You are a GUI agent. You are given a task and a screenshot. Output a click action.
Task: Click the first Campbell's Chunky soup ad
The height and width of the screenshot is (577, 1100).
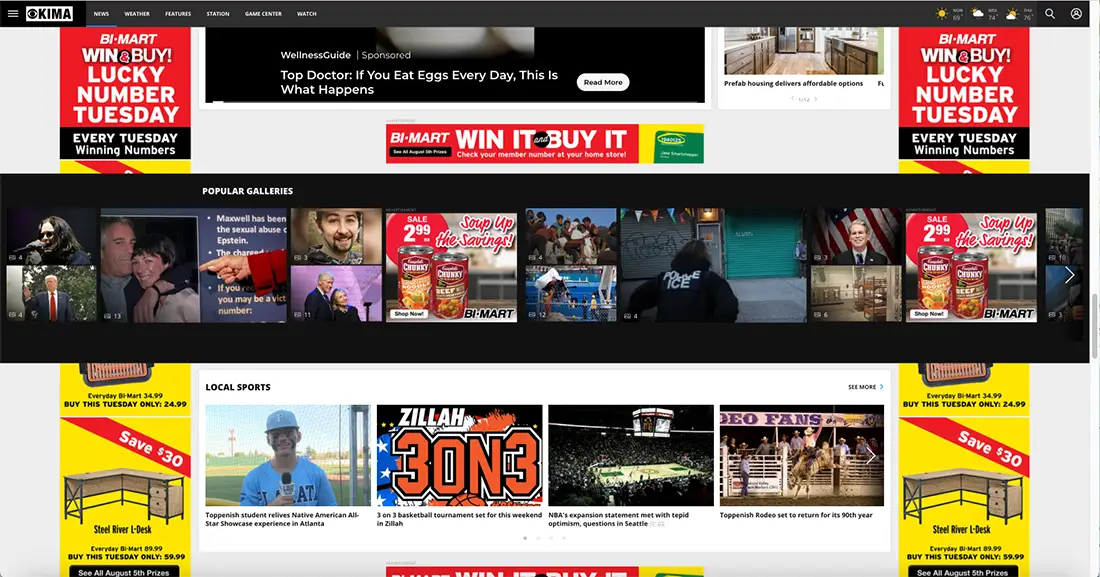coord(451,267)
